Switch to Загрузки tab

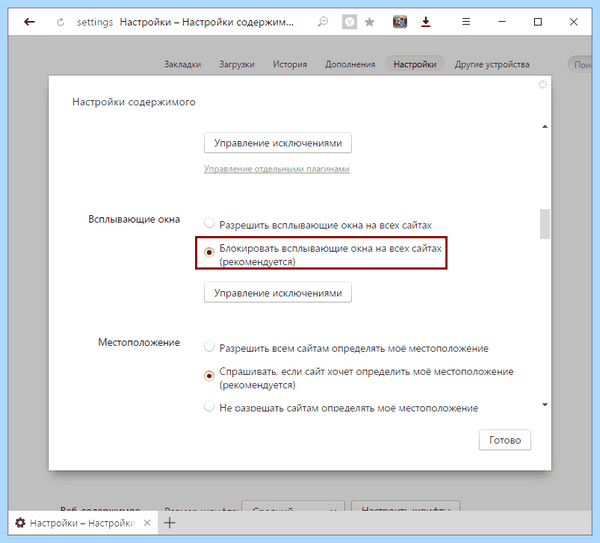pos(236,64)
